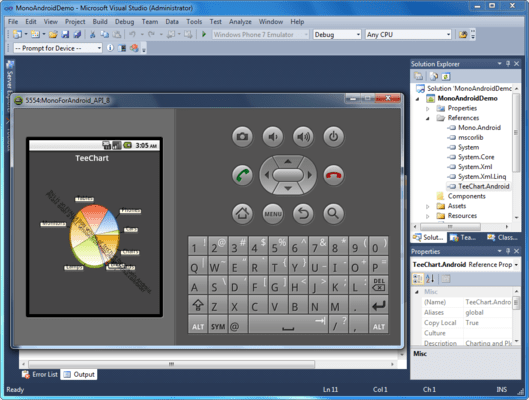529x400 pixels.
Task: Expand the Assets folder node
Action: [428, 206]
